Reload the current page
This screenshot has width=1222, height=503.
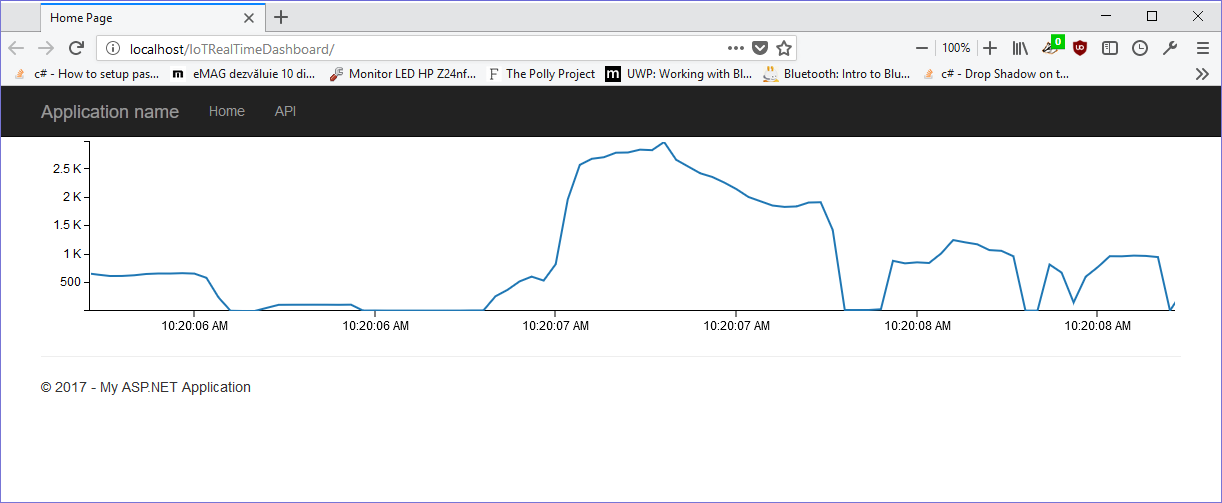tap(76, 48)
